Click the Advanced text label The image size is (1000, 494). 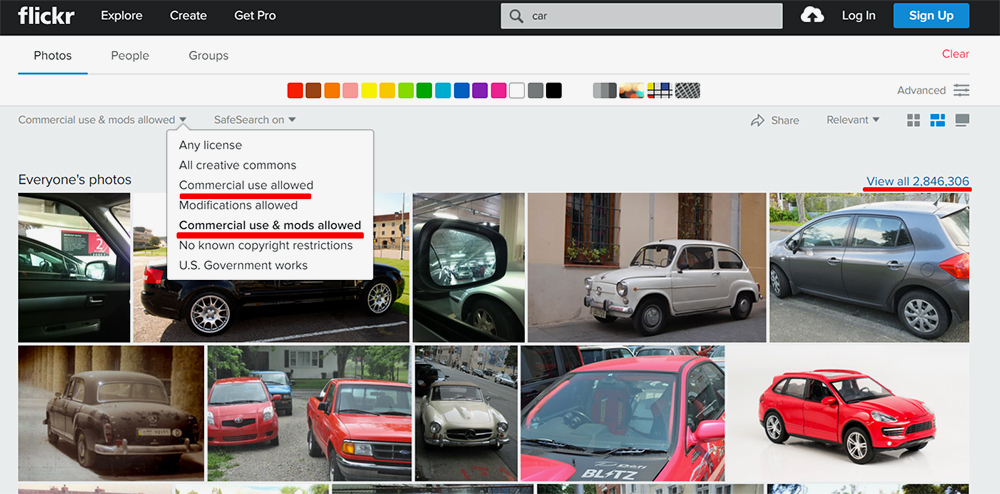click(921, 91)
